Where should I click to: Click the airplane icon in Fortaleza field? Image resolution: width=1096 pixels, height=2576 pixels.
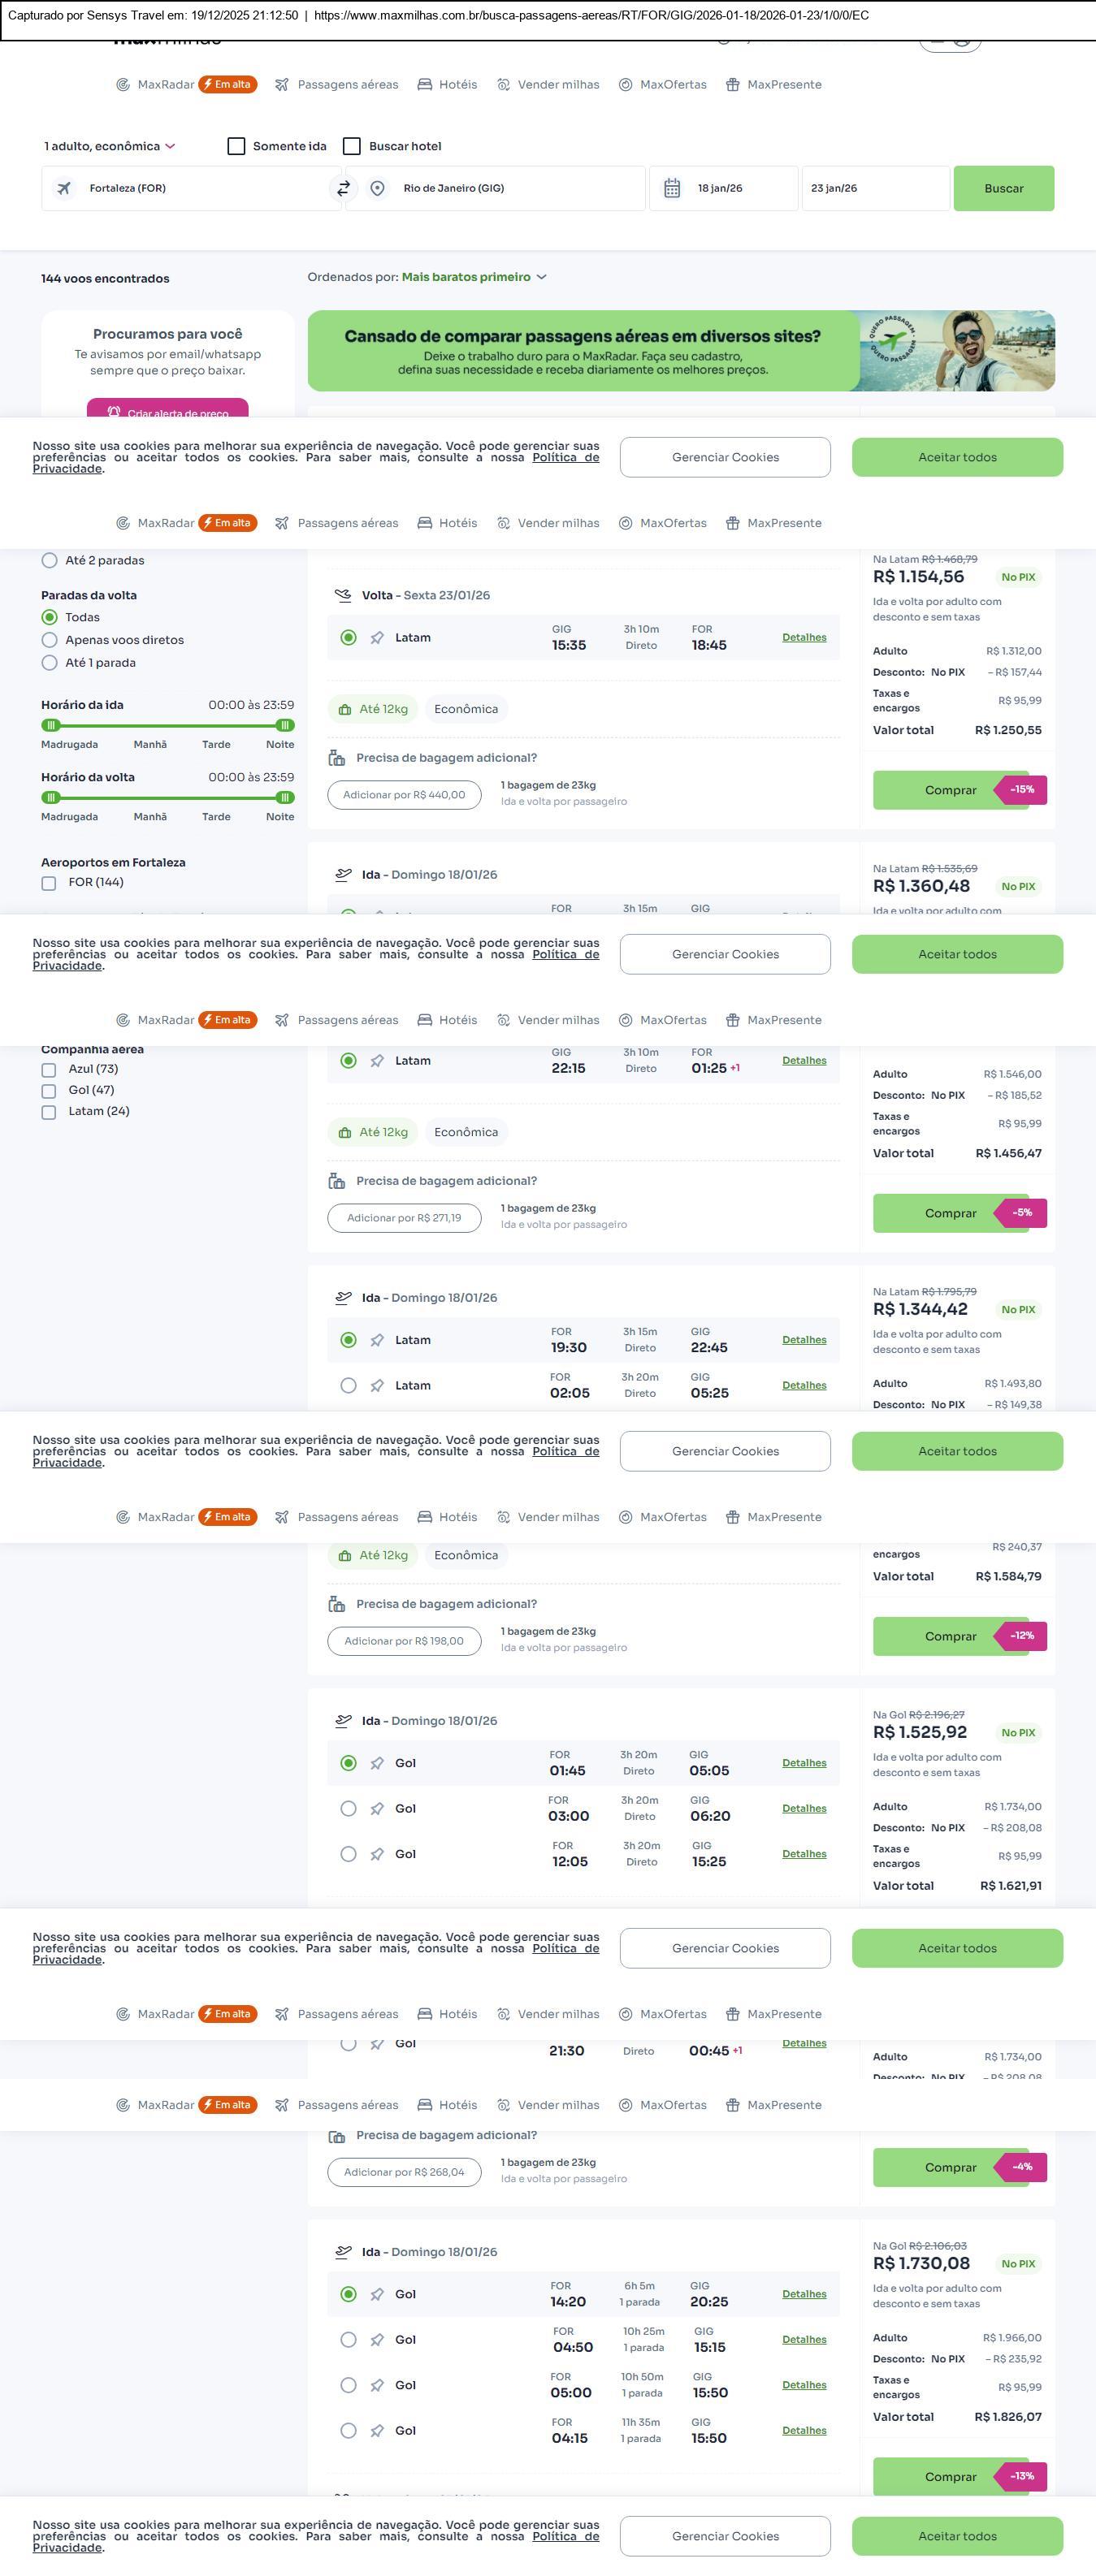pyautogui.click(x=64, y=188)
